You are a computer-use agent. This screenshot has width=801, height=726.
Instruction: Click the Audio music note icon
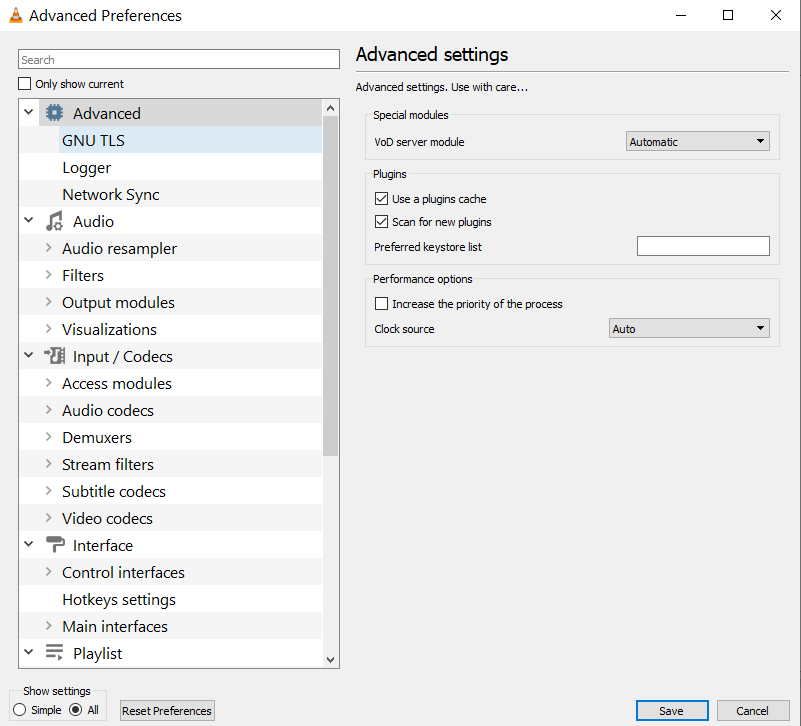[54, 221]
